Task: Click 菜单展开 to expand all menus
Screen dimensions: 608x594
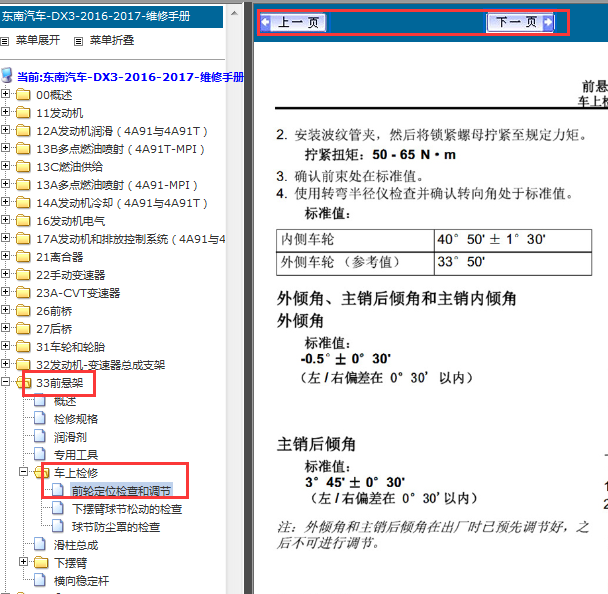Action: [x=38, y=40]
